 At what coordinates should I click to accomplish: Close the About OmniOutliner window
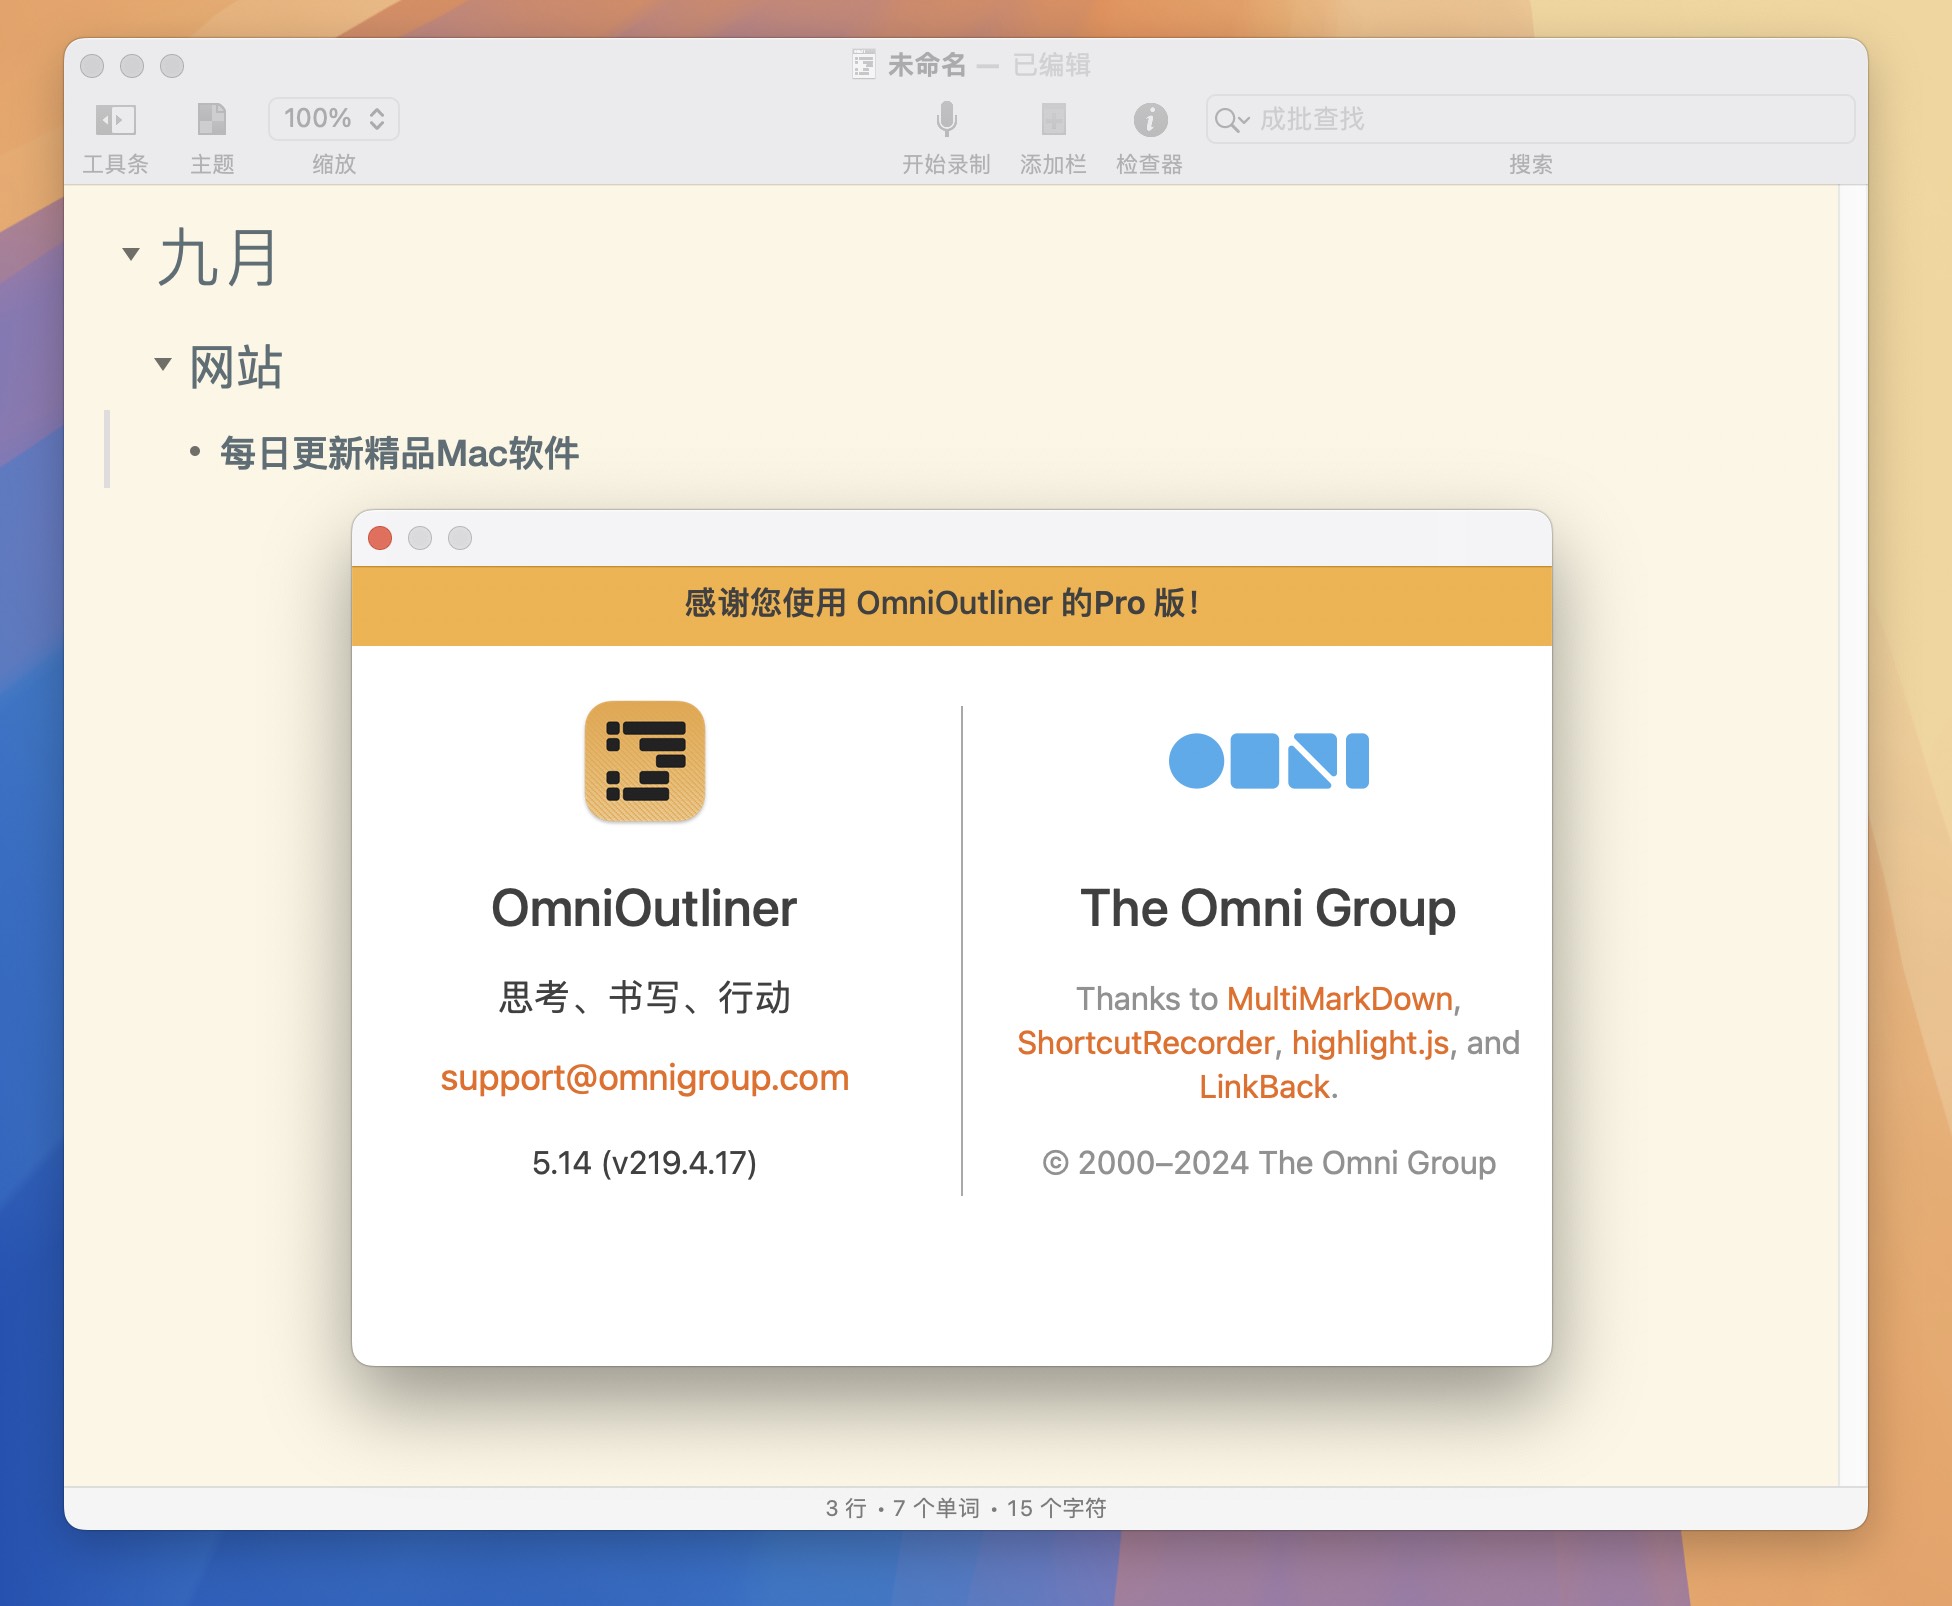380,538
